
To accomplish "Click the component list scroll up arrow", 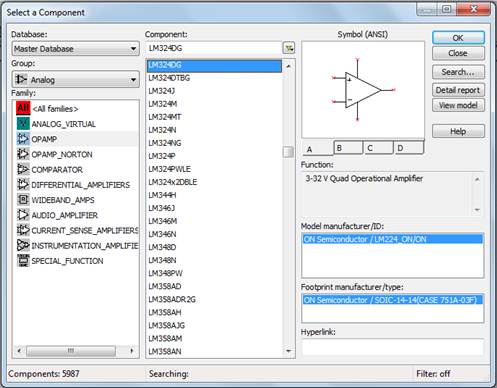I will (x=288, y=66).
